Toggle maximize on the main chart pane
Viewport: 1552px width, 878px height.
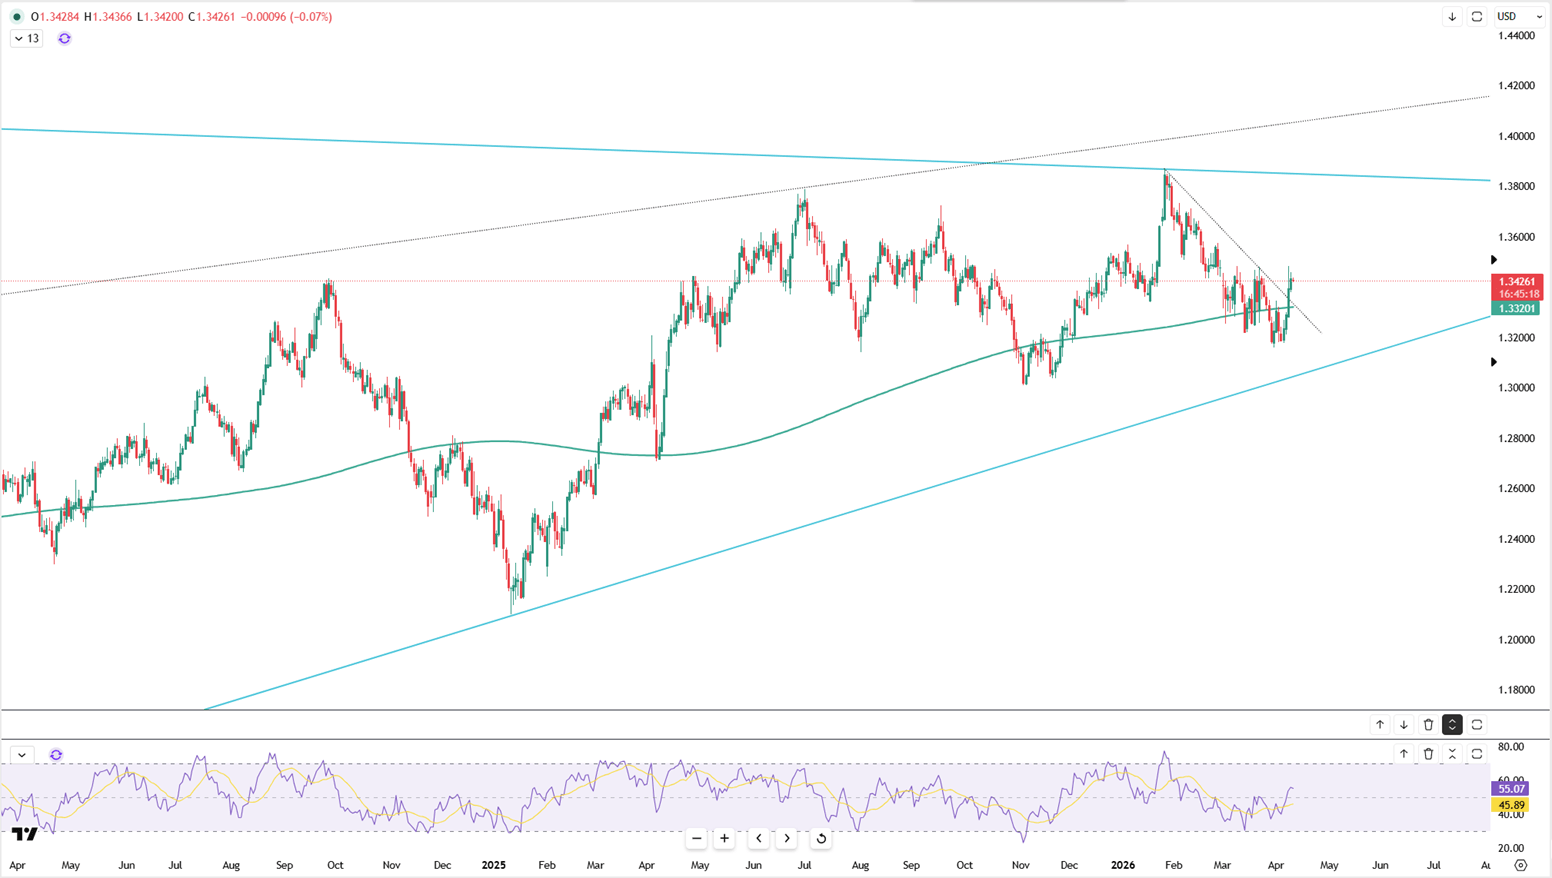(x=1477, y=725)
